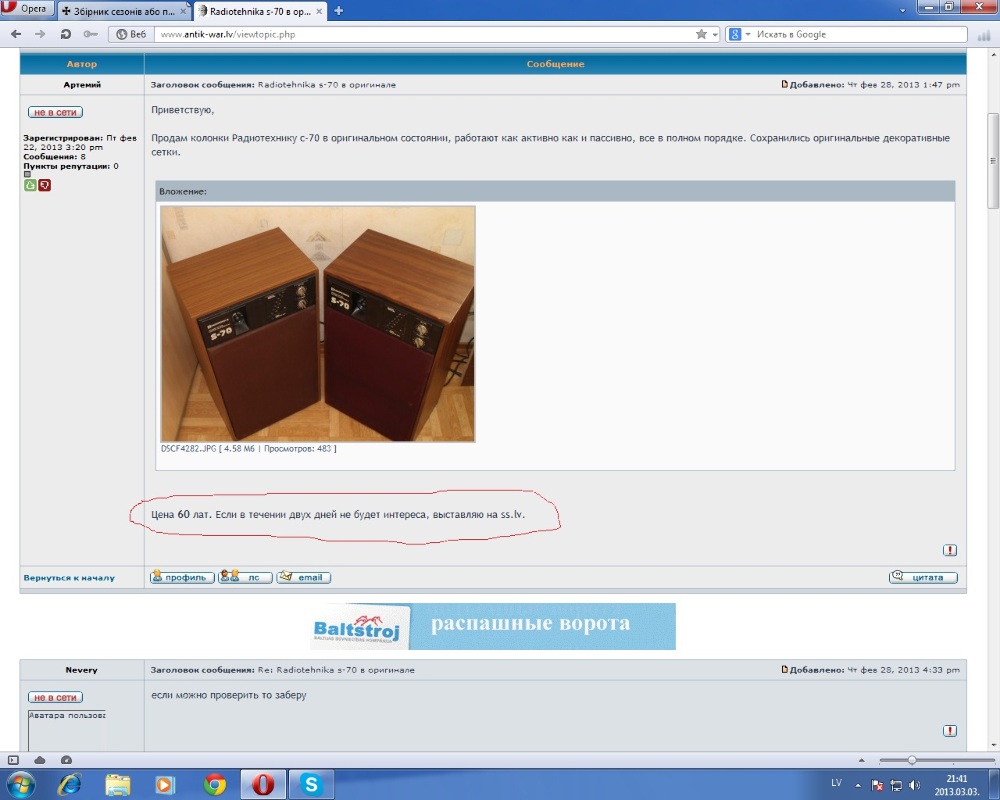
Task: Click the Сообщение column header
Action: pyautogui.click(x=555, y=64)
